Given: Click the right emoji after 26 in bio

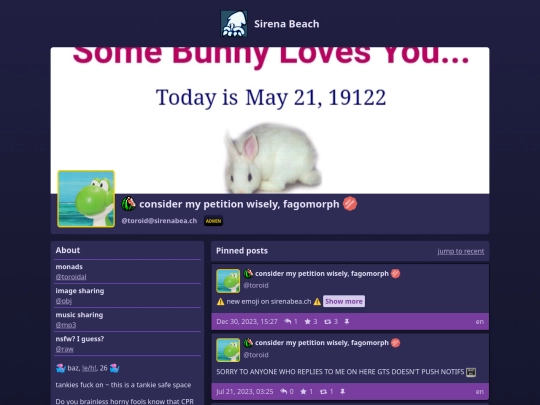Looking at the screenshot, I should pyautogui.click(x=114, y=368).
